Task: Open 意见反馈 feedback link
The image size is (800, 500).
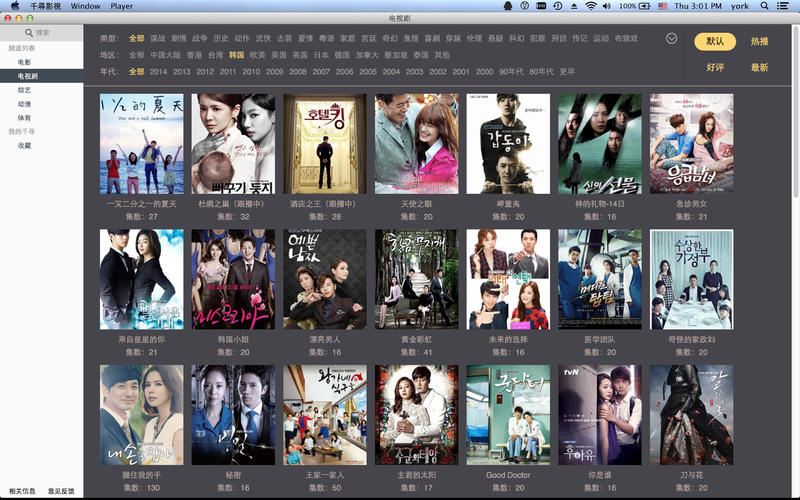Action: point(61,491)
